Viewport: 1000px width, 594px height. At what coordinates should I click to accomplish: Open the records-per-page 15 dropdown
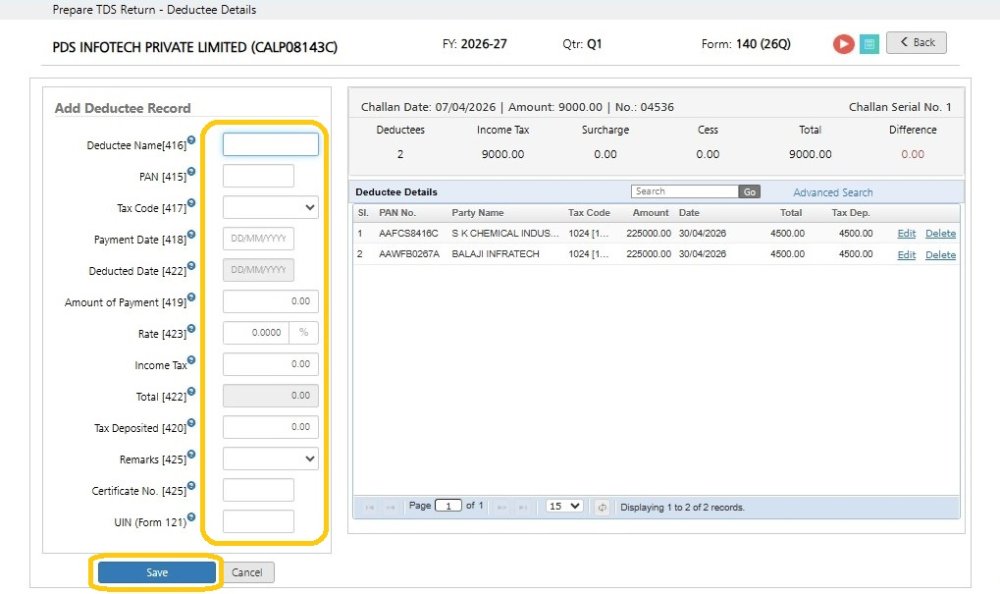click(x=564, y=506)
